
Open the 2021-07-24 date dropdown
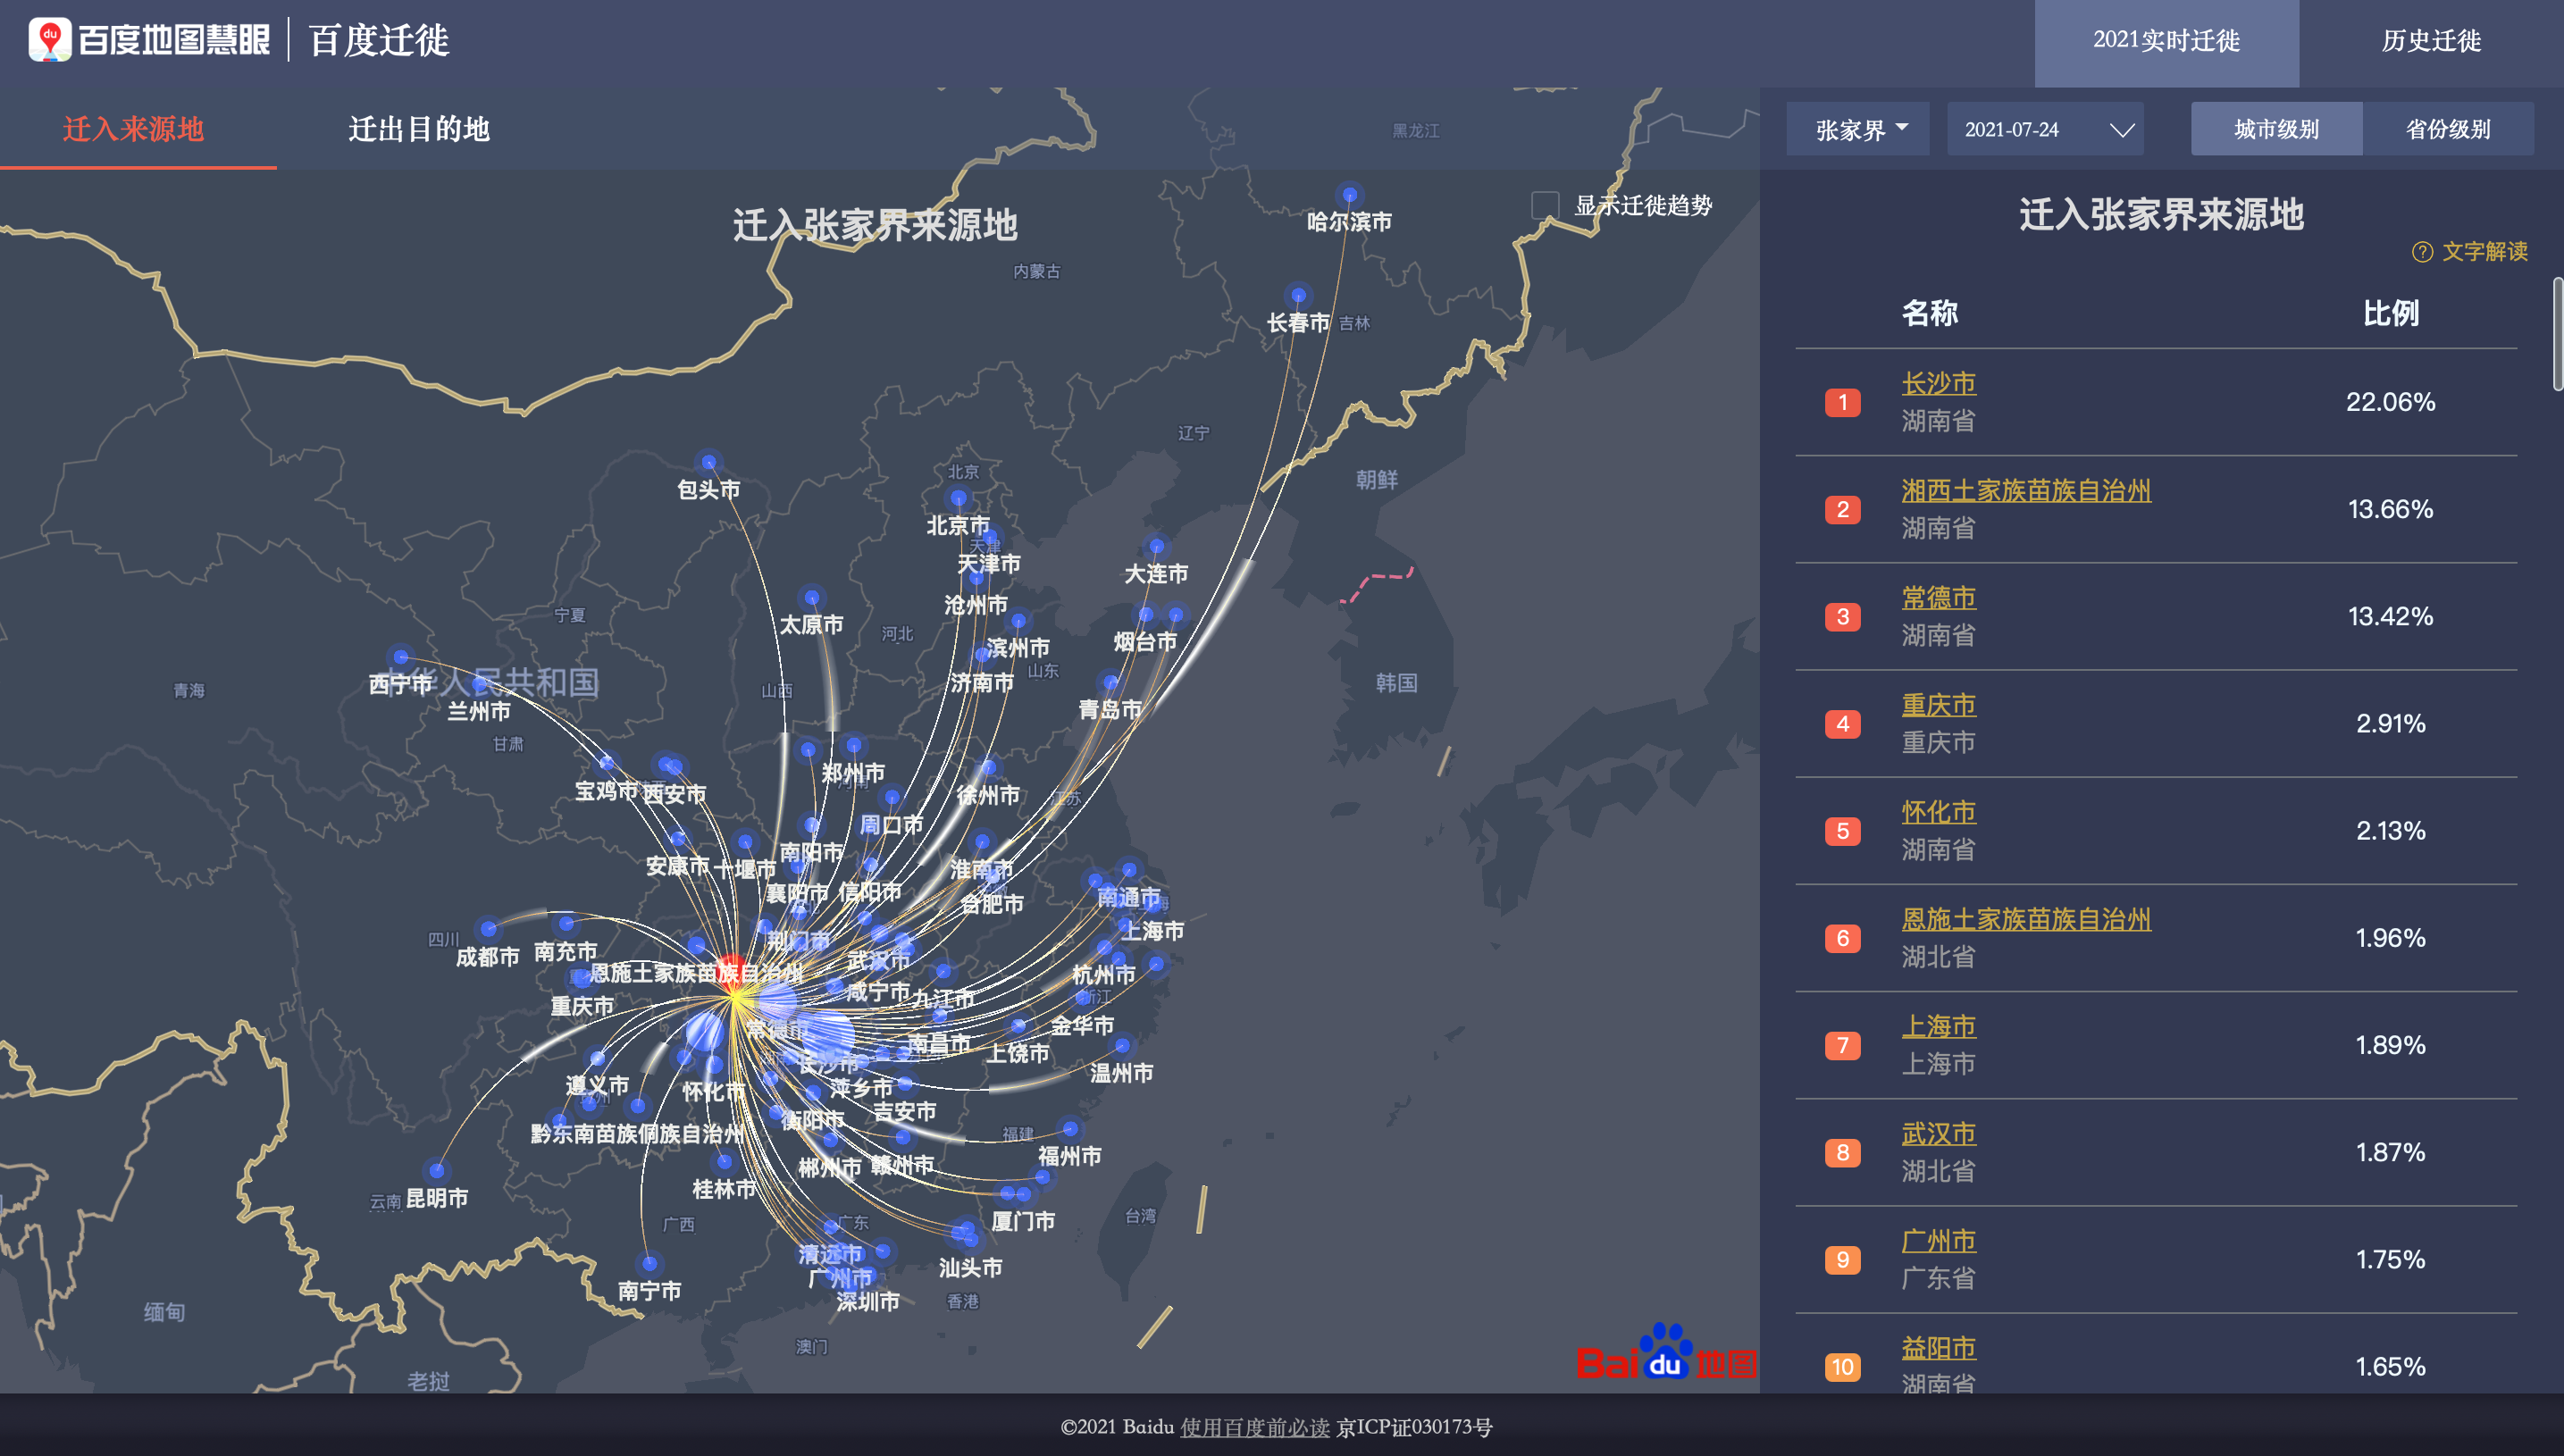(x=2045, y=129)
